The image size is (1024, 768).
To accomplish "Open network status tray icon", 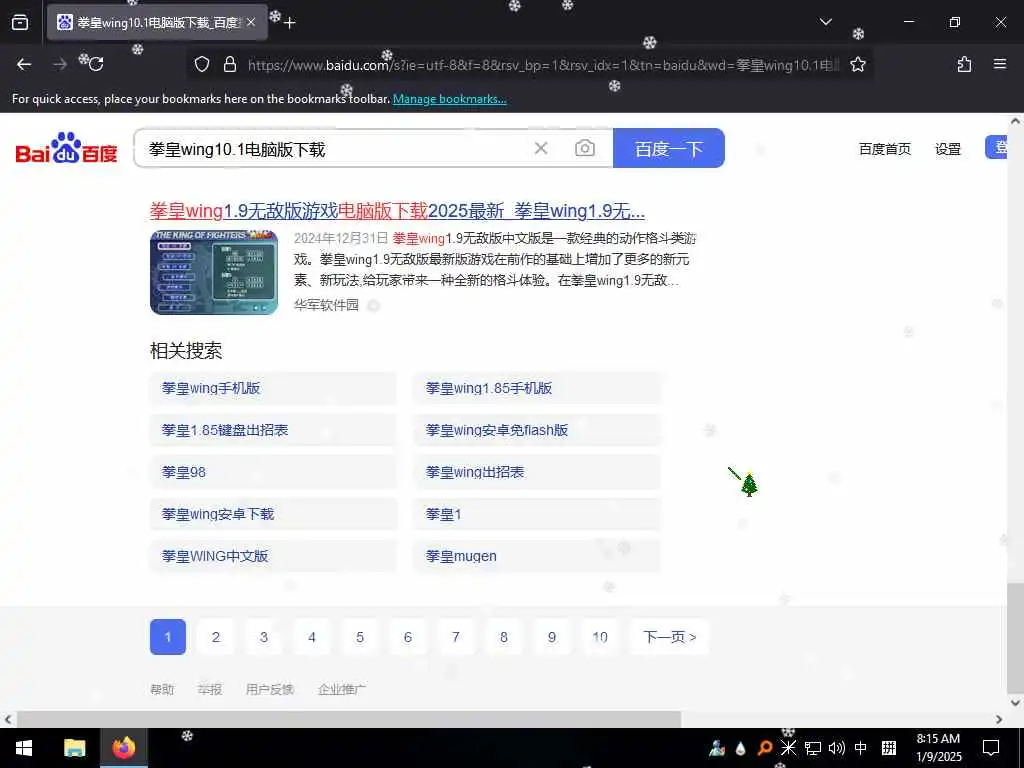I will tap(812, 748).
